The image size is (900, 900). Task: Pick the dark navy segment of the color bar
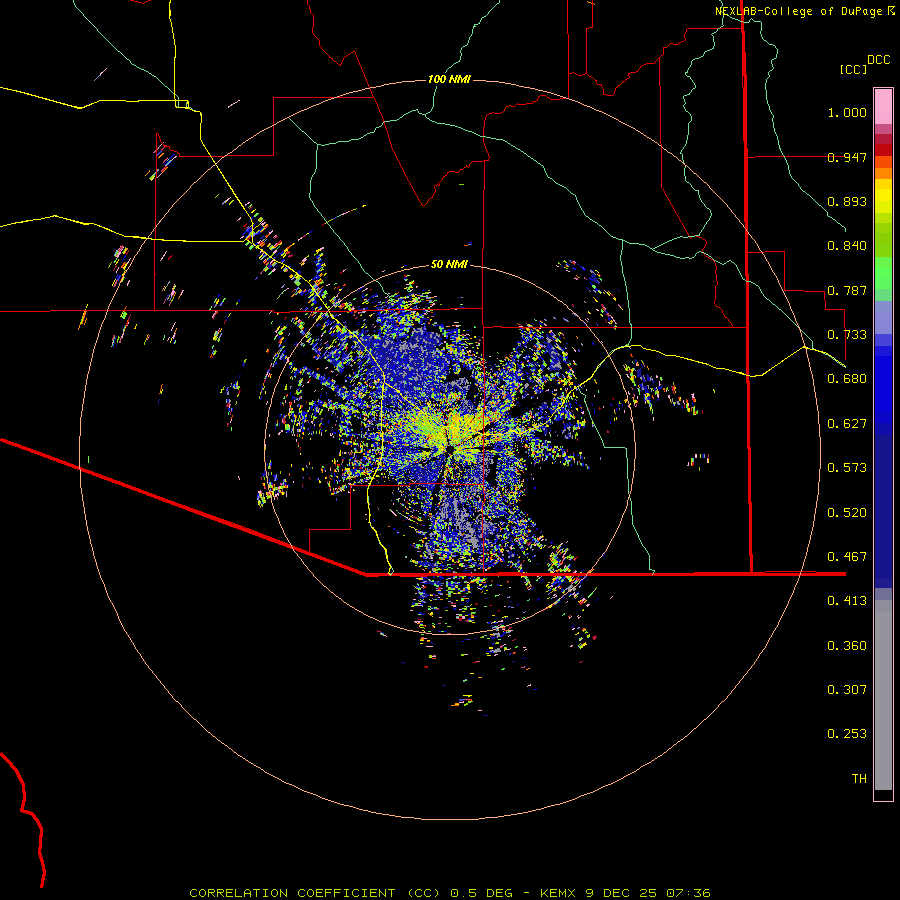coord(883,511)
